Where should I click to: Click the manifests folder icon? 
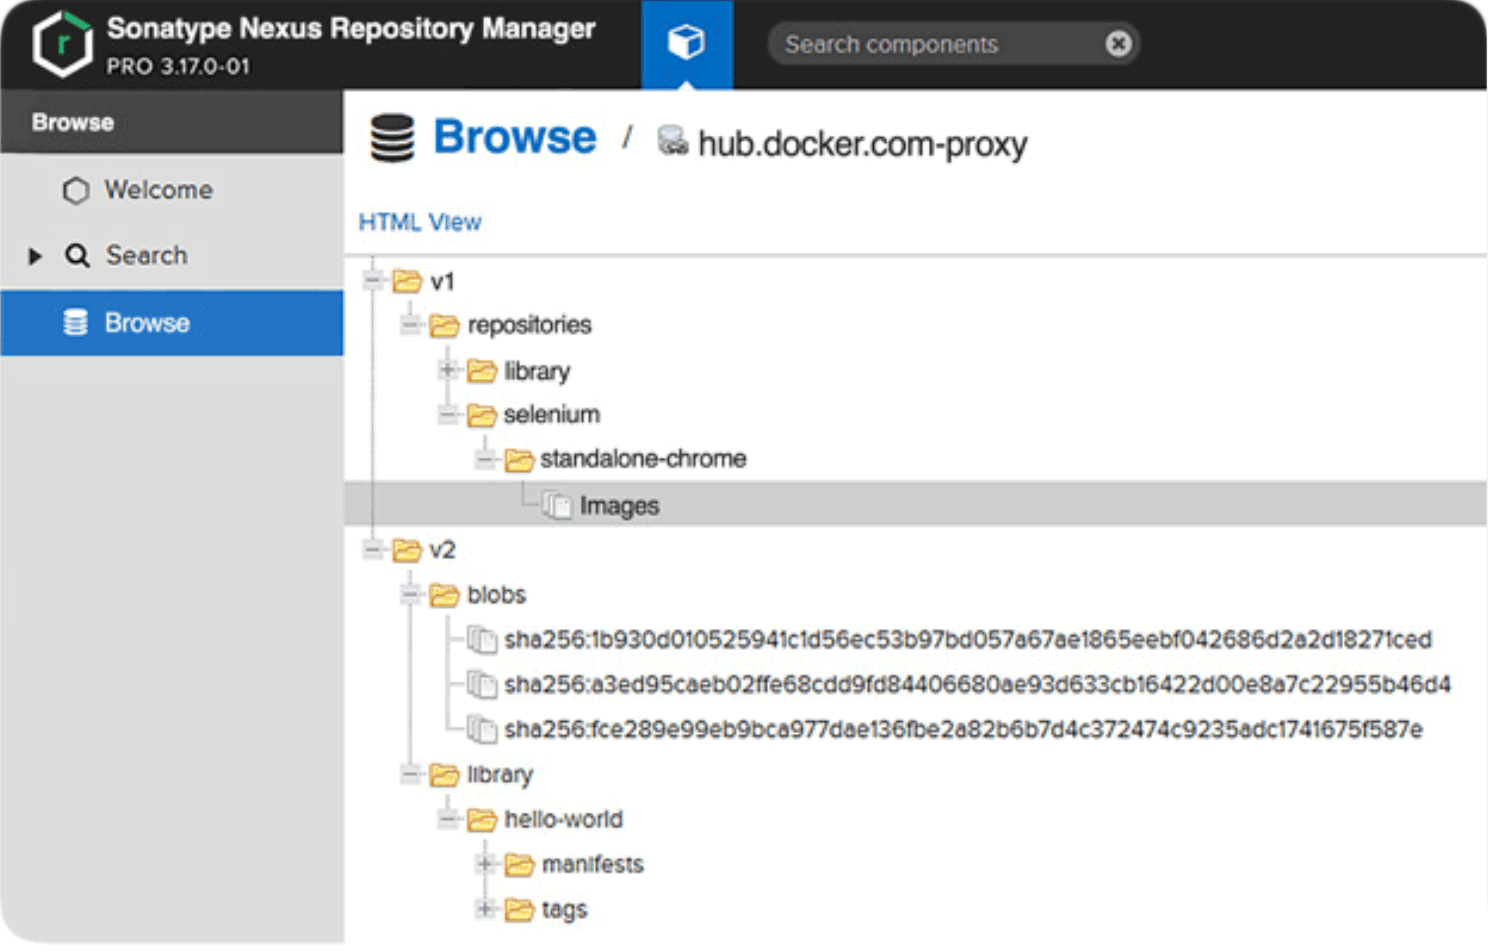(x=519, y=864)
